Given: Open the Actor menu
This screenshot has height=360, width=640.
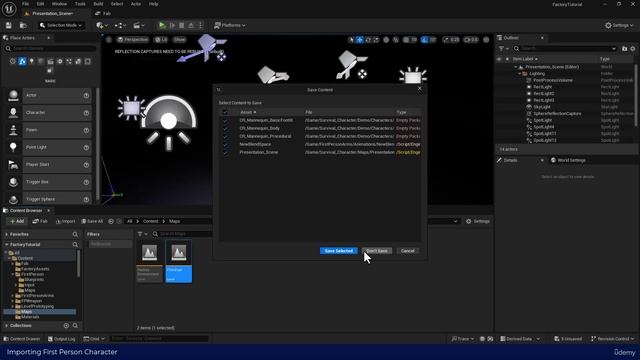Looking at the screenshot, I should (x=136, y=4).
